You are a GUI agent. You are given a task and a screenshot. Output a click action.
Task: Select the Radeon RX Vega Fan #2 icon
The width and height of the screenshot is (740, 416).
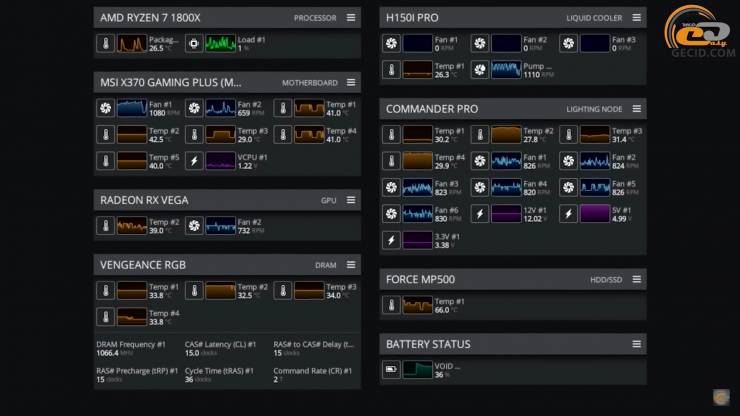tap(194, 226)
